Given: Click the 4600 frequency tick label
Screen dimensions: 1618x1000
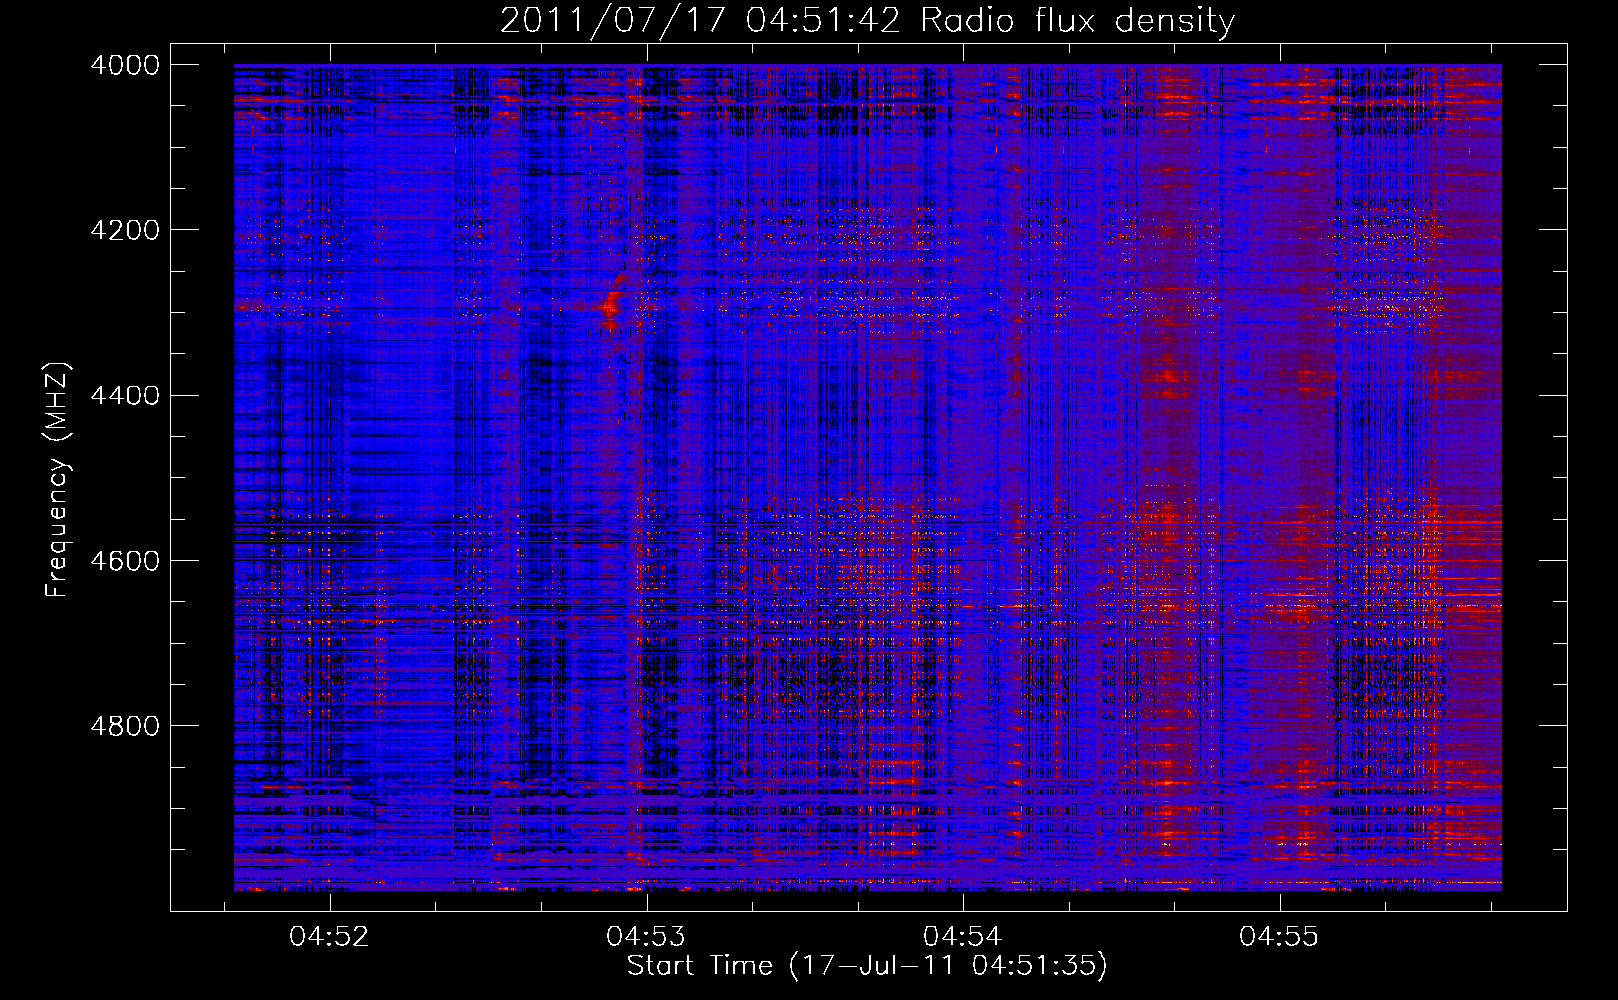Looking at the screenshot, I should click(x=125, y=560).
